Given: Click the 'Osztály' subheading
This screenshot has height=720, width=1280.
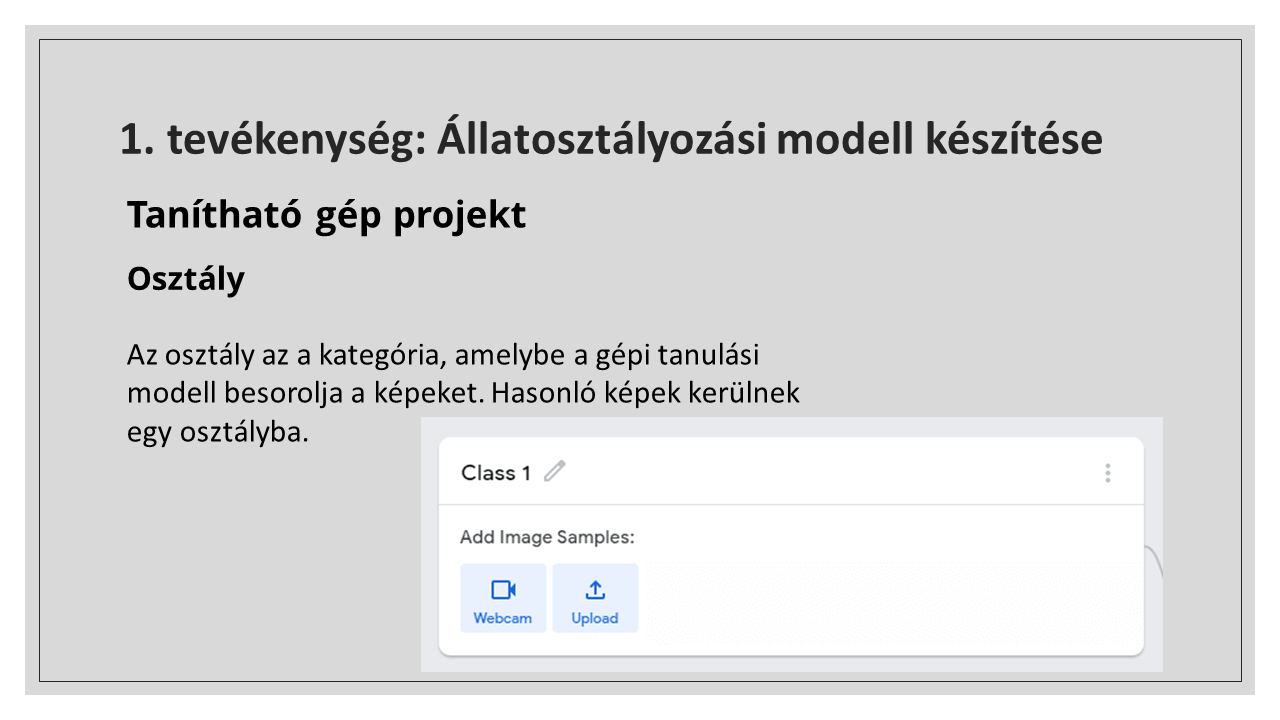Looking at the screenshot, I should pos(186,279).
